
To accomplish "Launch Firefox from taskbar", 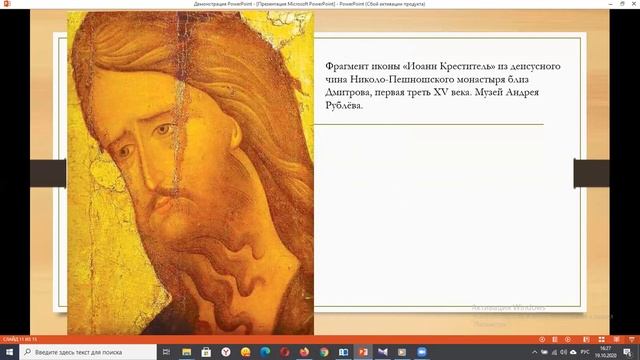I will point(304,352).
